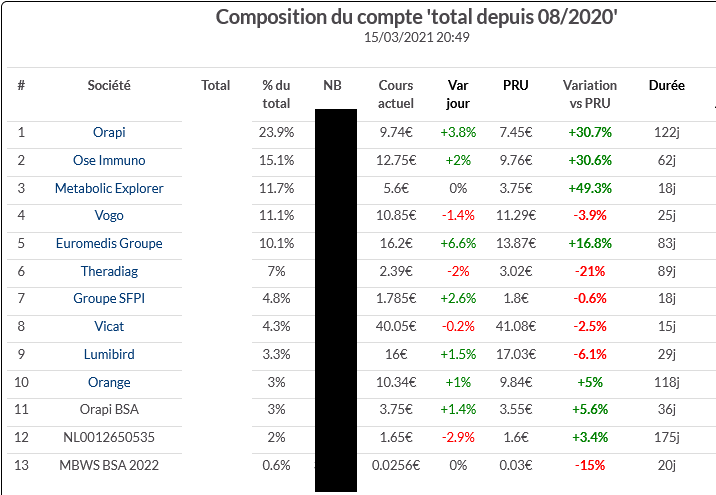716x495 pixels.
Task: Click the Theradiag company link
Action: tap(109, 271)
